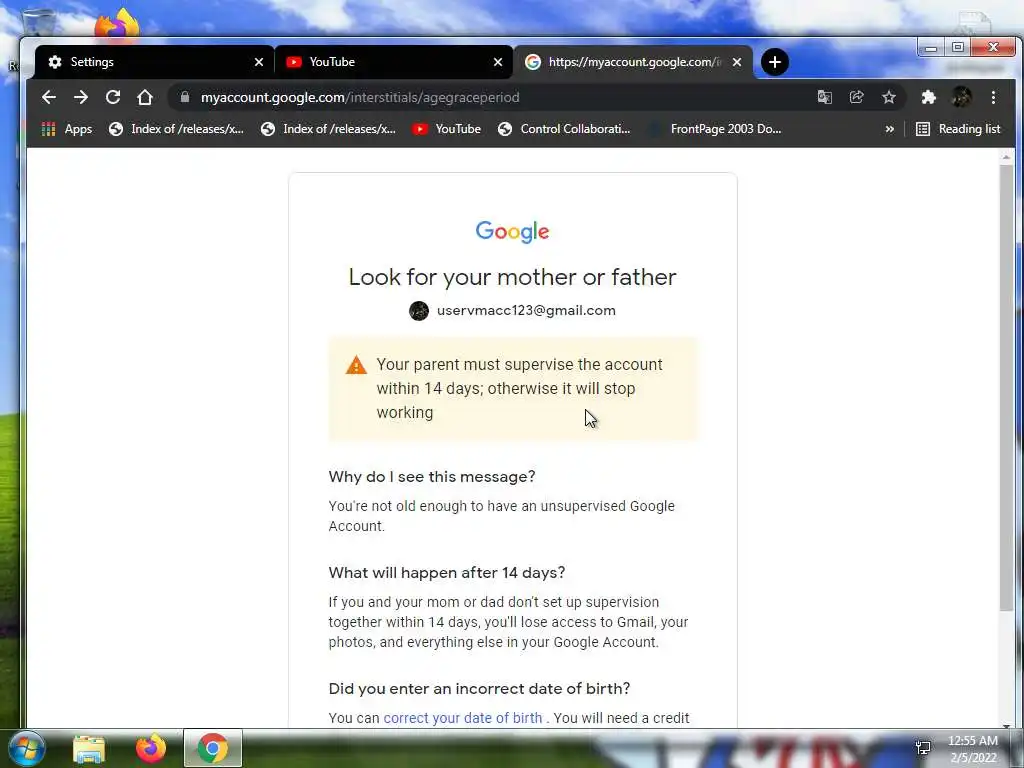
Task: Open second Index of /releases bookmark
Action: tap(328, 129)
